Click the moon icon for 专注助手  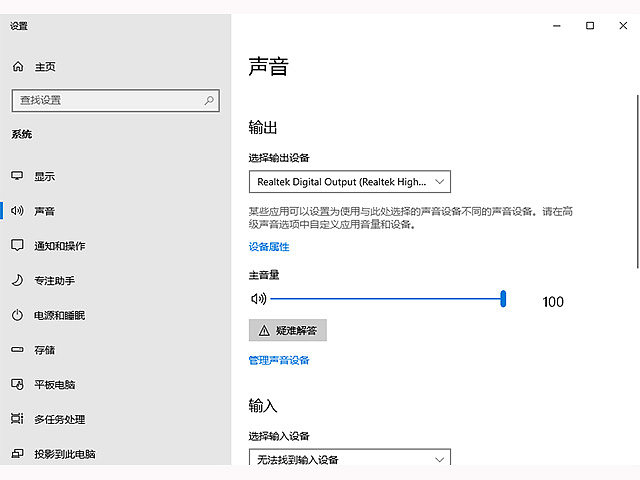[x=17, y=280]
